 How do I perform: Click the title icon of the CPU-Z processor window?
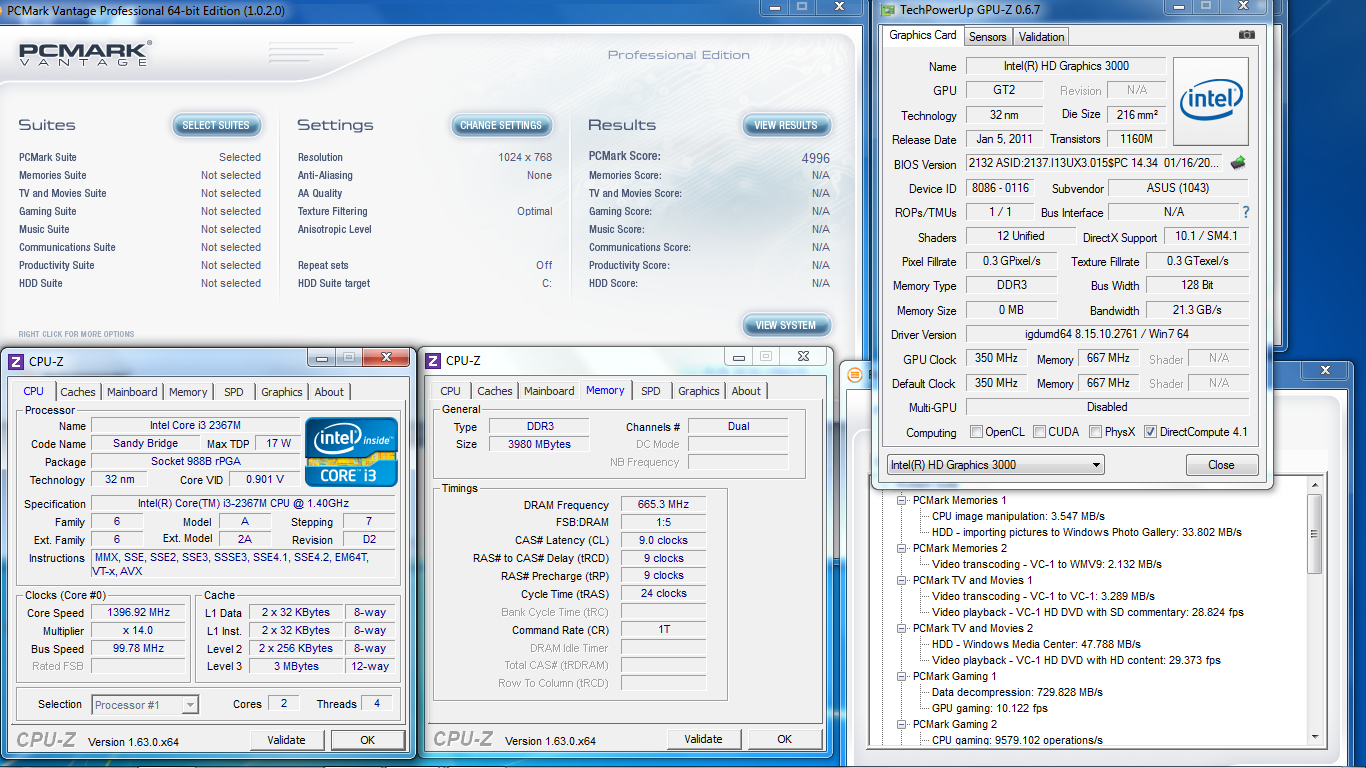(16, 361)
